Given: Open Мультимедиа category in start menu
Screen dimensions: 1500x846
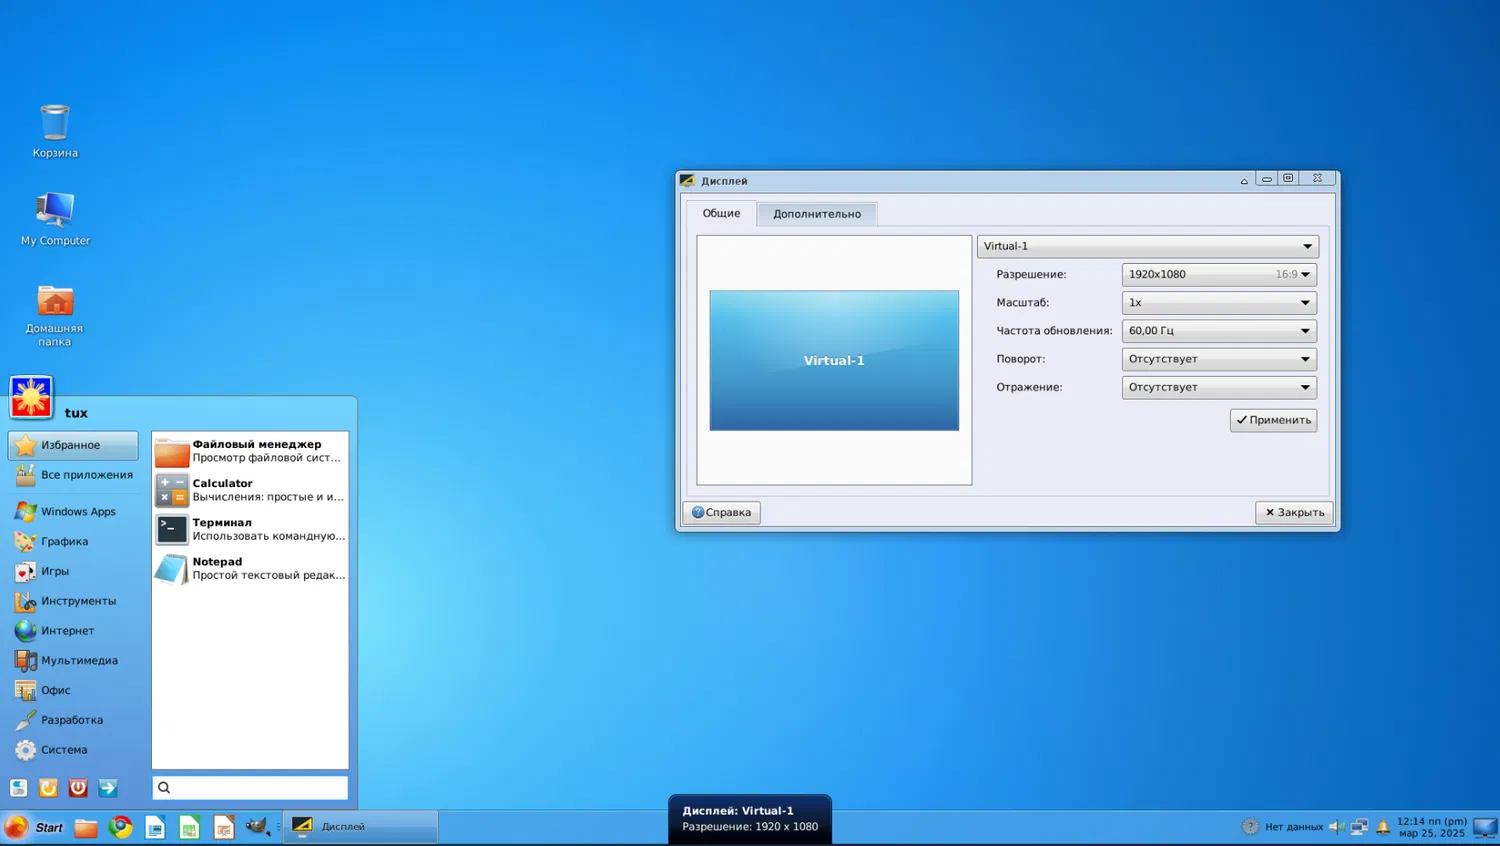Looking at the screenshot, I should (x=73, y=660).
